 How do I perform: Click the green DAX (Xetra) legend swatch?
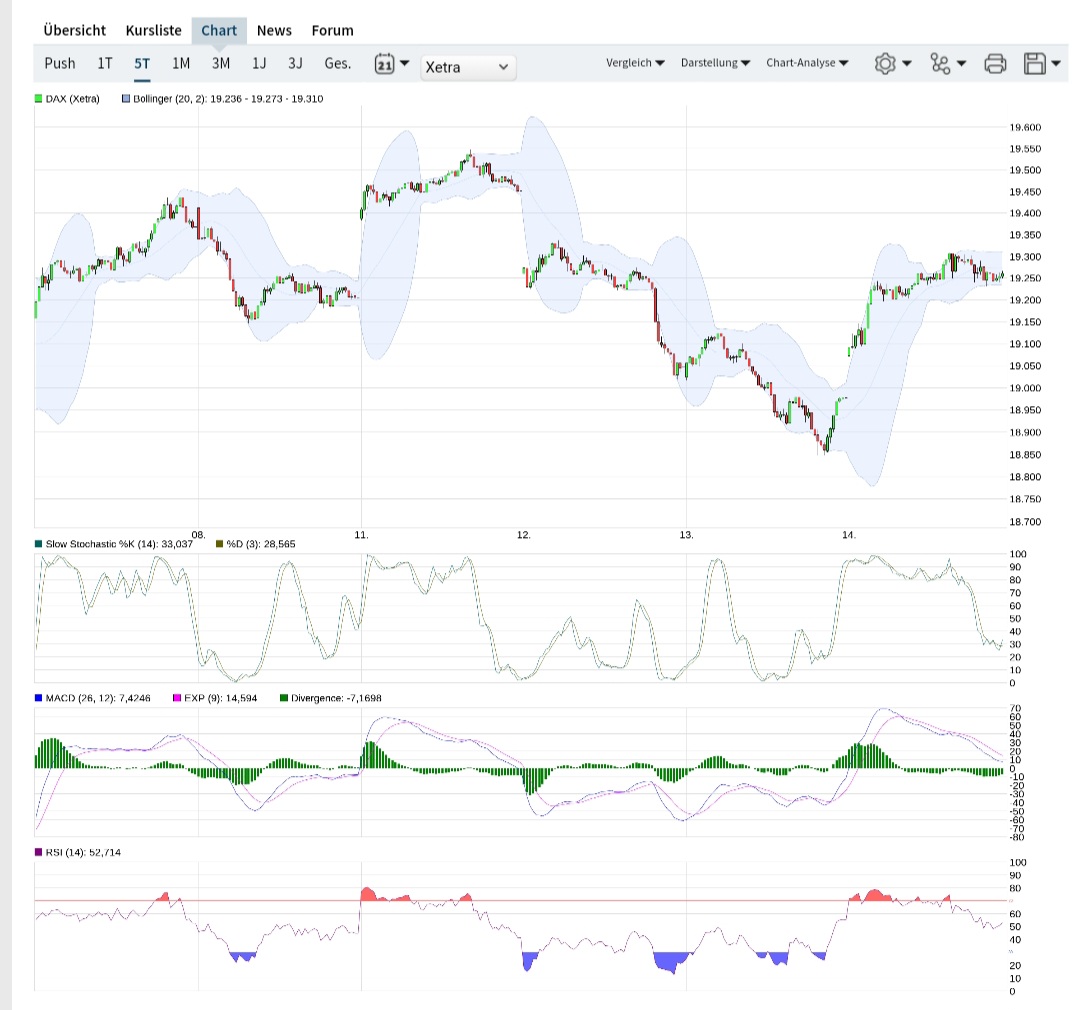(39, 99)
